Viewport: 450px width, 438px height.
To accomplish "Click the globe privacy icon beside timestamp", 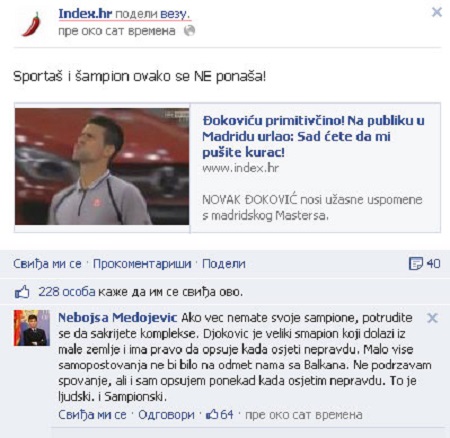I will [189, 31].
